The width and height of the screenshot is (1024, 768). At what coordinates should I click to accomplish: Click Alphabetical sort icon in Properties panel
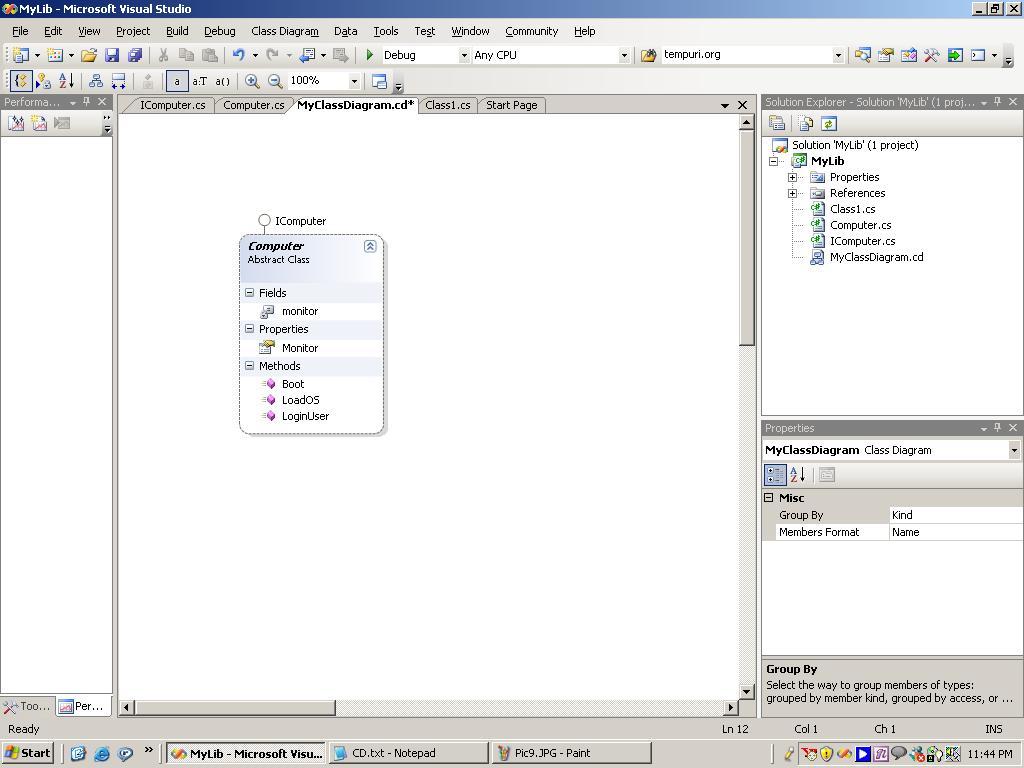coord(797,475)
